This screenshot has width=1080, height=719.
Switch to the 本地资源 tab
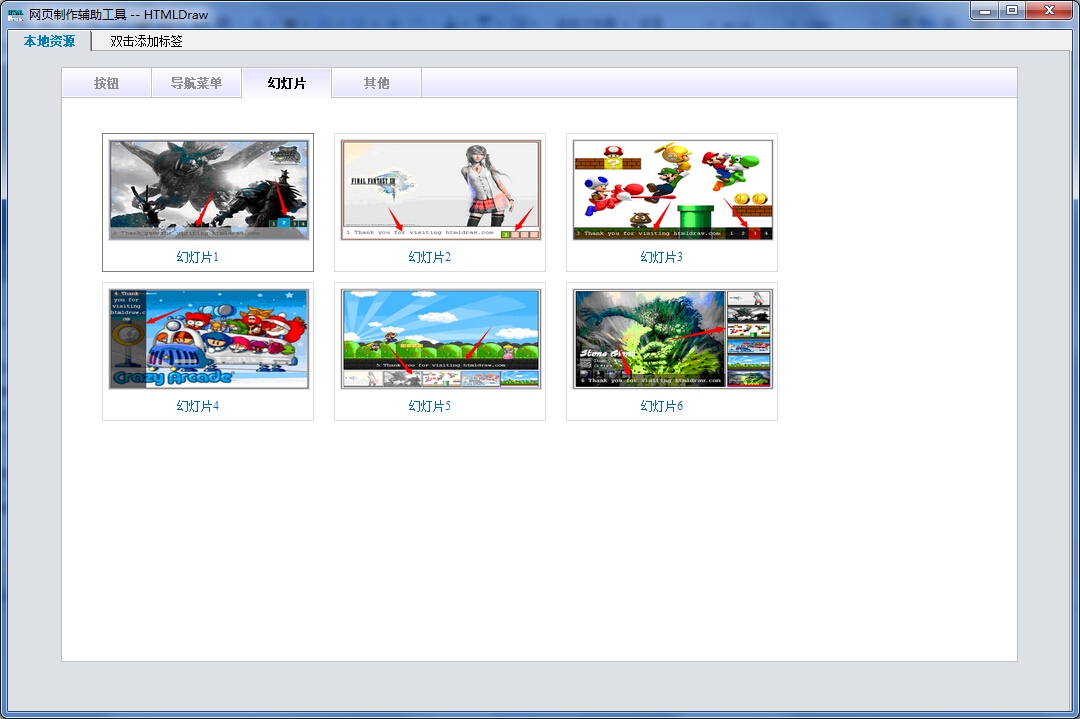click(x=49, y=41)
